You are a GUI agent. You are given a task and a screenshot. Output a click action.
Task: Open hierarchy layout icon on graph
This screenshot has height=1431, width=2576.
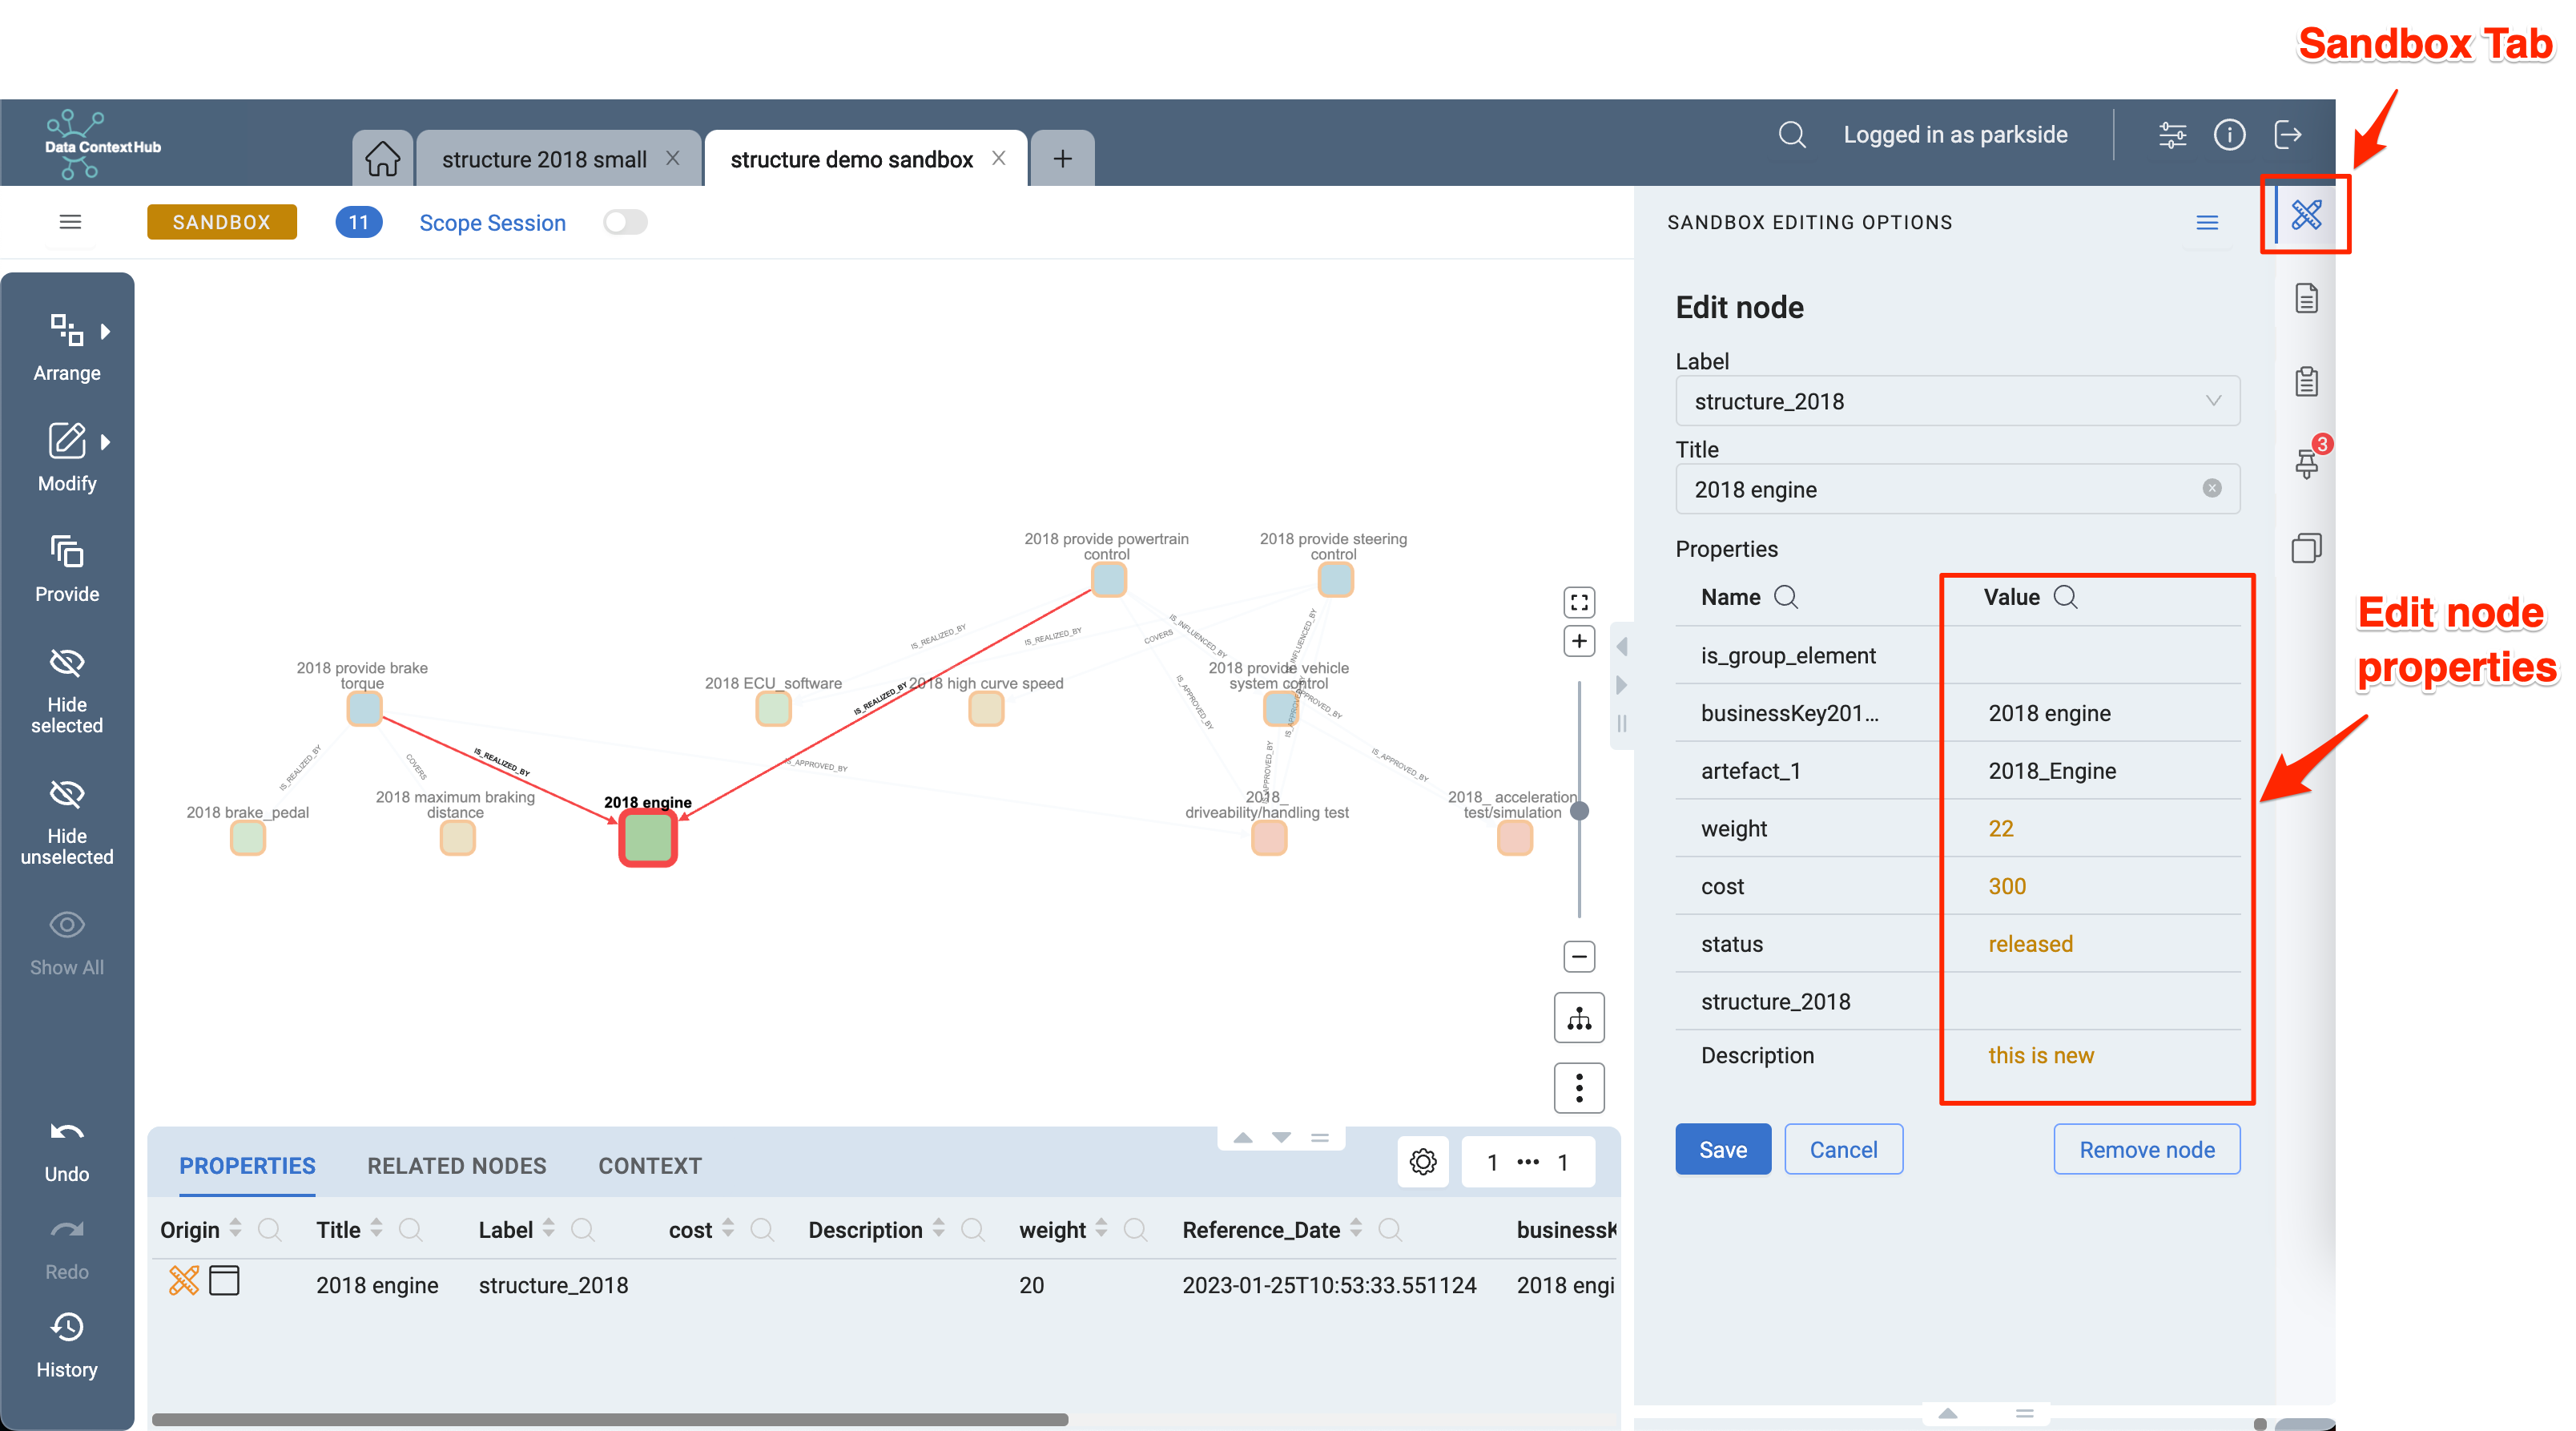tap(1579, 1018)
